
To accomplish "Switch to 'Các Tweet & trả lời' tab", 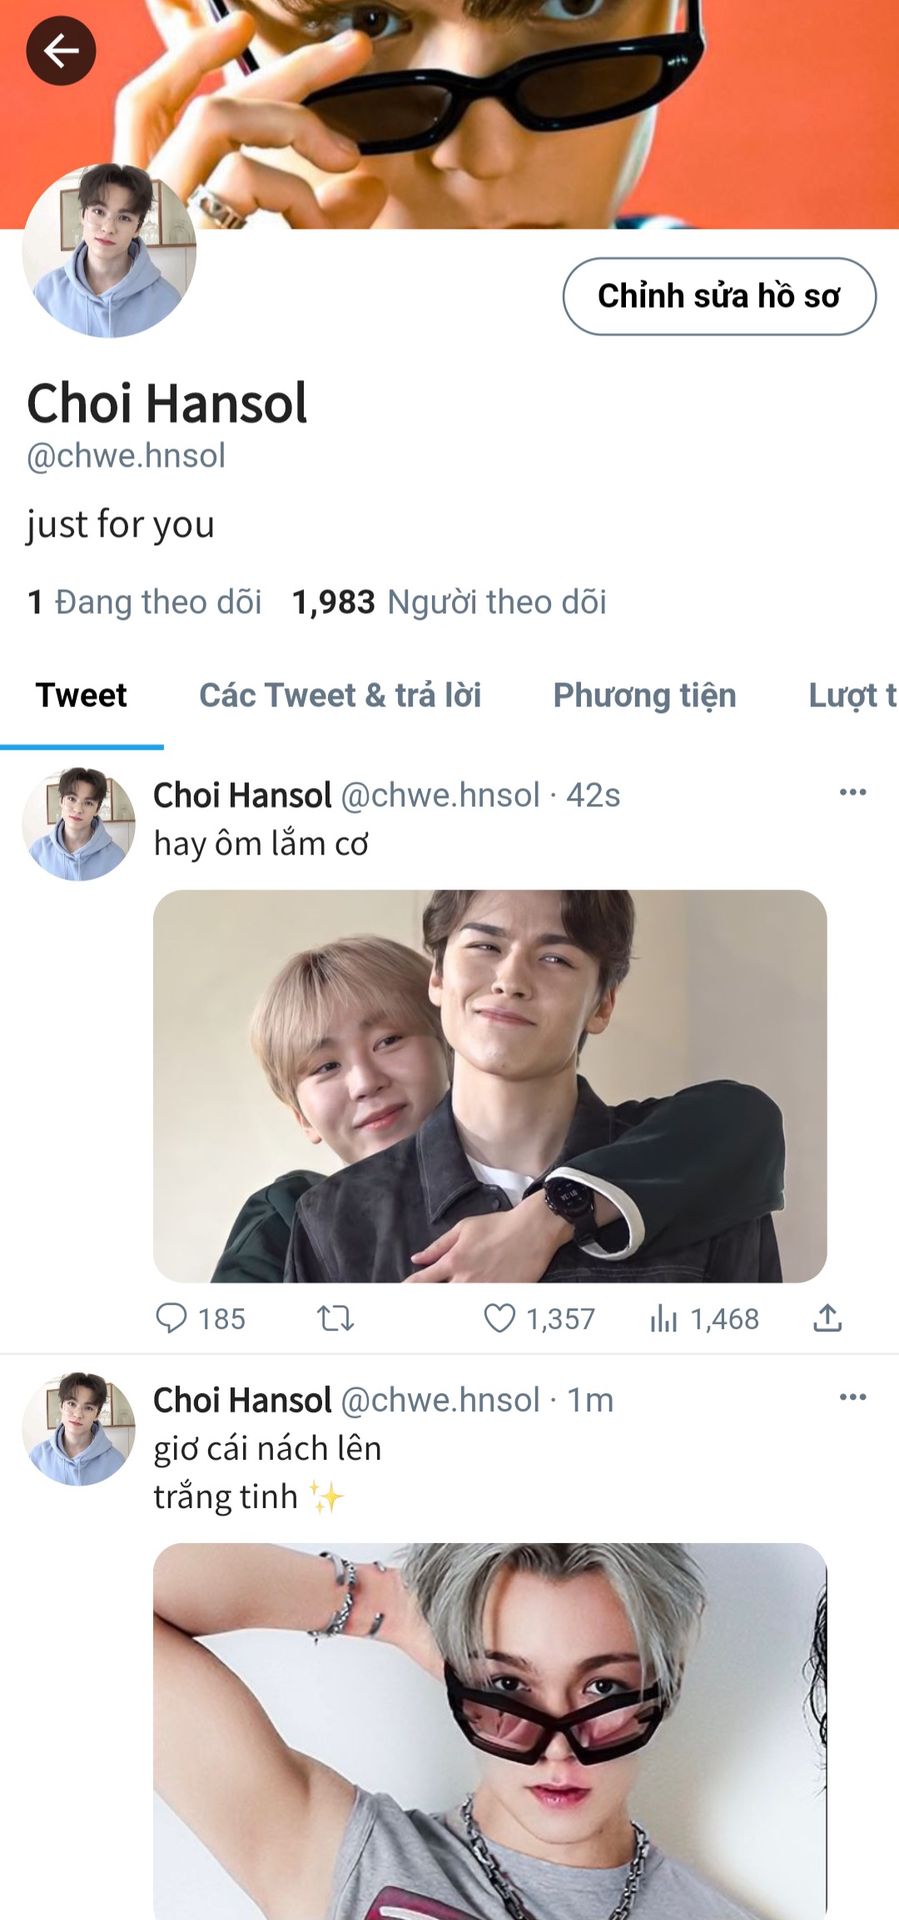I will (340, 695).
